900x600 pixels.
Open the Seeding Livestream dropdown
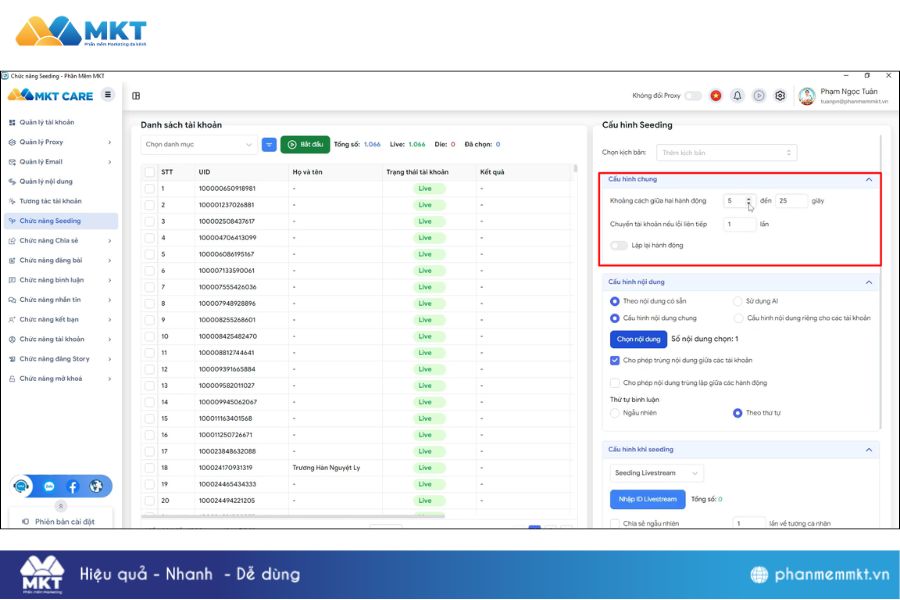click(656, 473)
